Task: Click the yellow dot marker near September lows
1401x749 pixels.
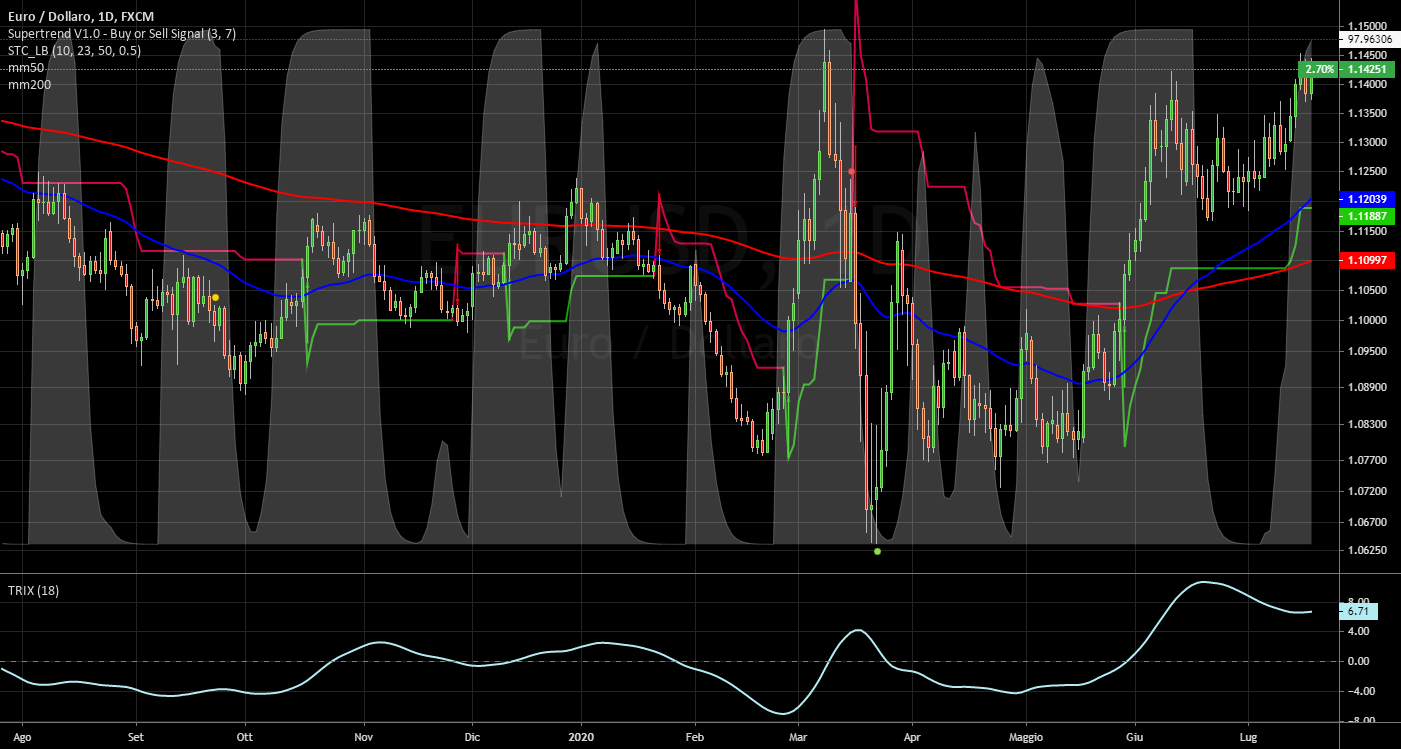Action: 215,297
